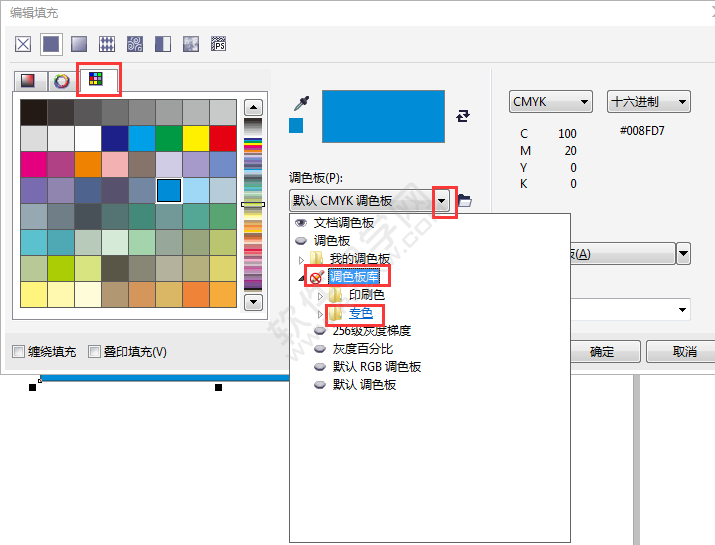Select the 我的调色板 folder
Screen dimensions: 715x545
[x=360, y=259]
